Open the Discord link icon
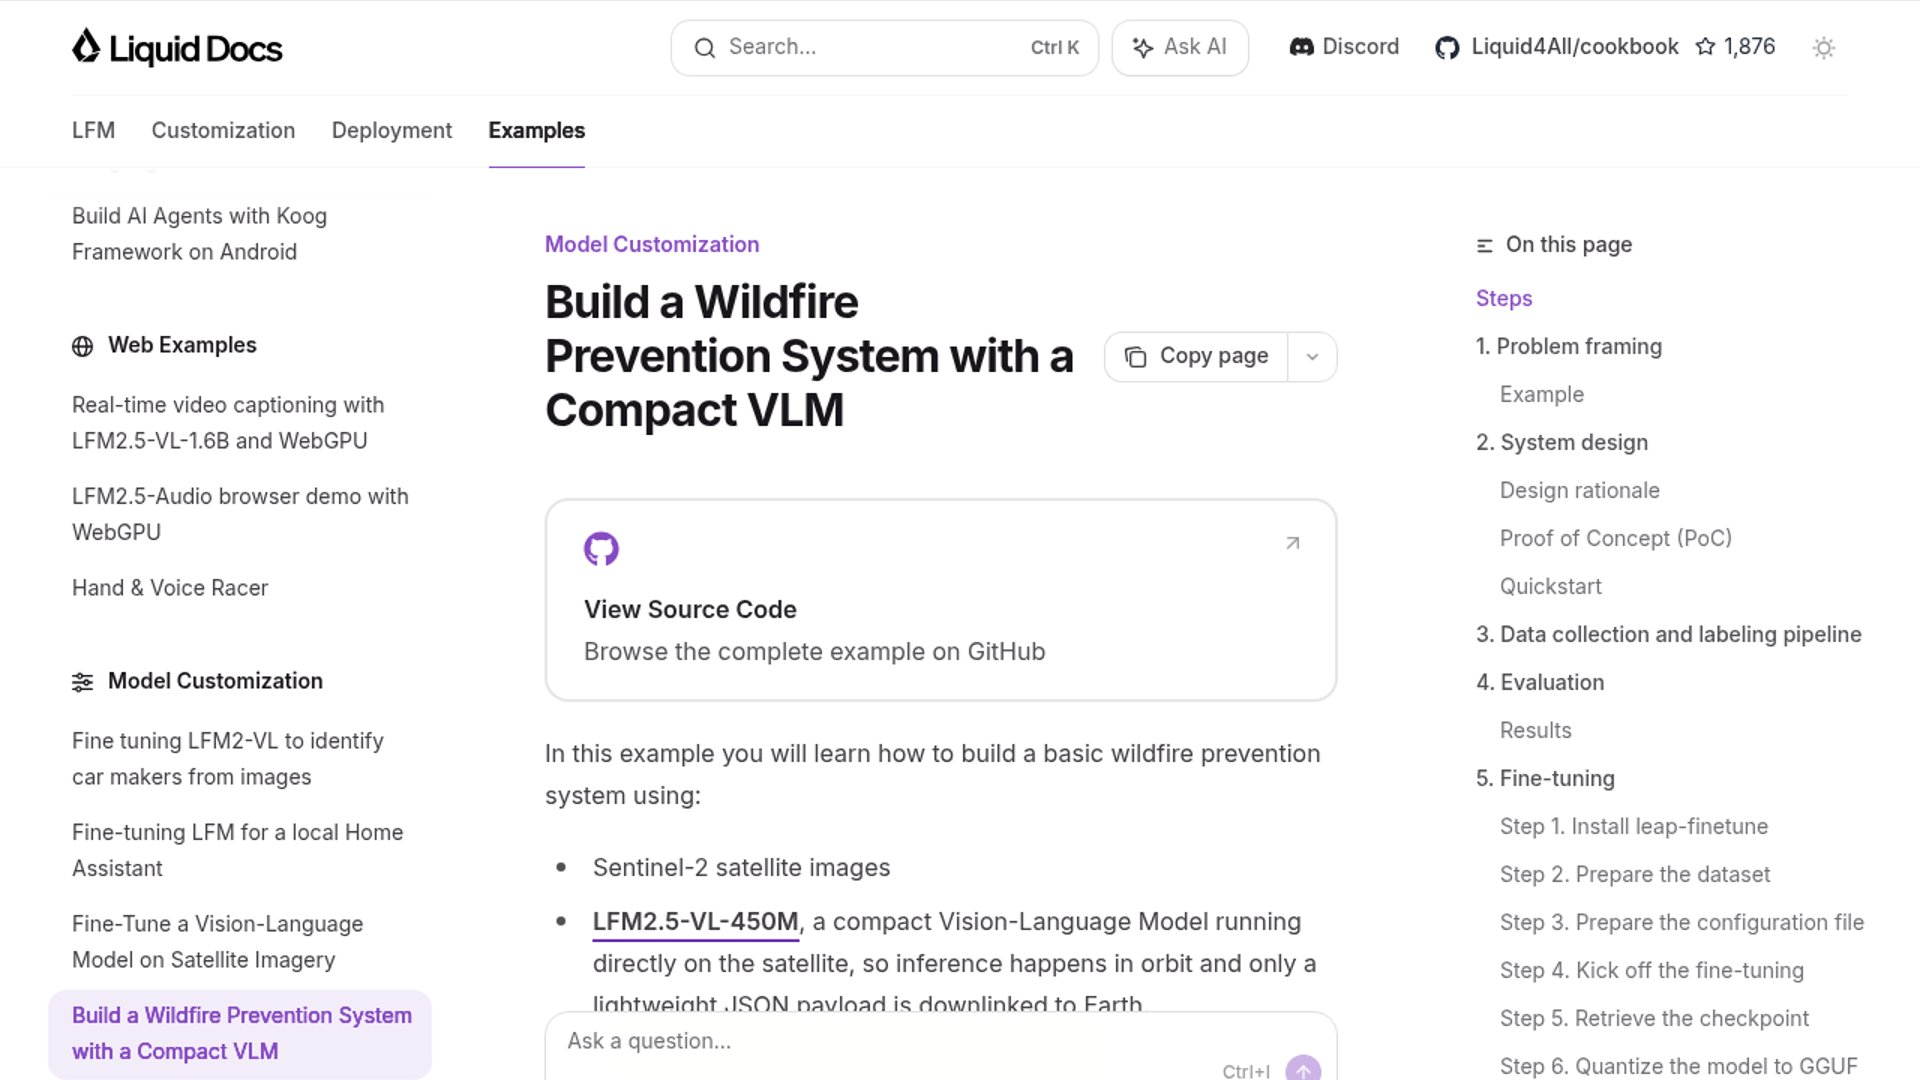 [x=1301, y=47]
